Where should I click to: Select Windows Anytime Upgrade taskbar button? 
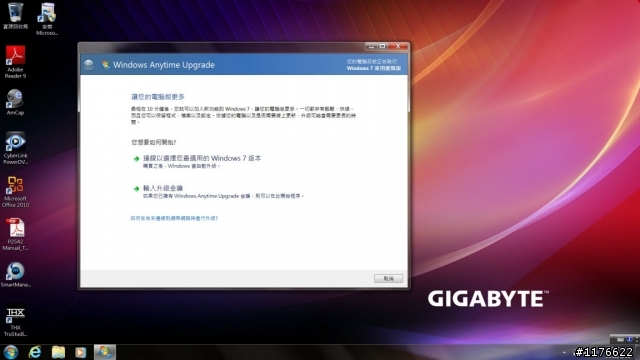point(105,352)
